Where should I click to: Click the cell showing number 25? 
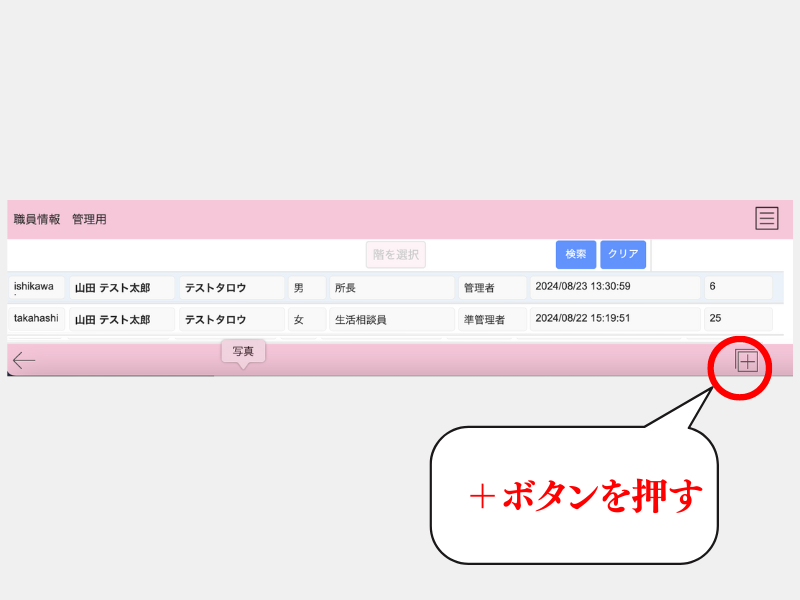click(x=738, y=319)
